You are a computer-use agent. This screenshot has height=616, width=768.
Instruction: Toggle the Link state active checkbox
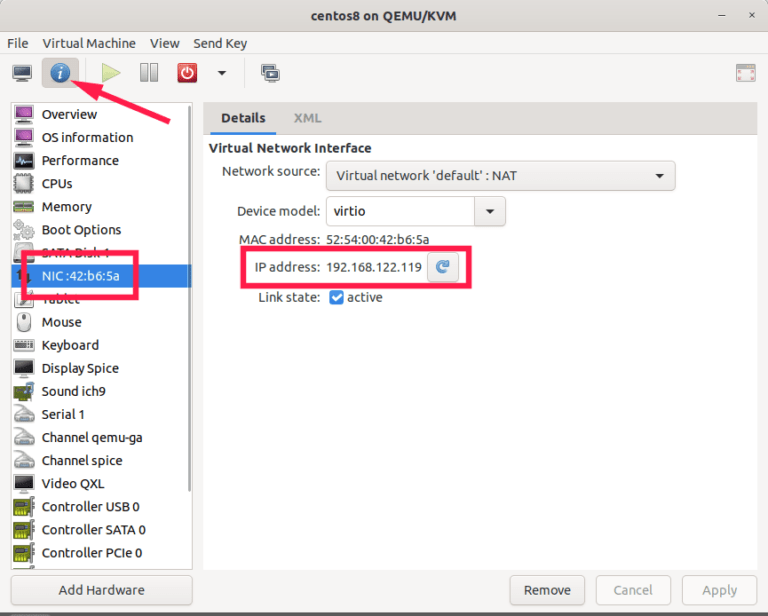pos(336,297)
